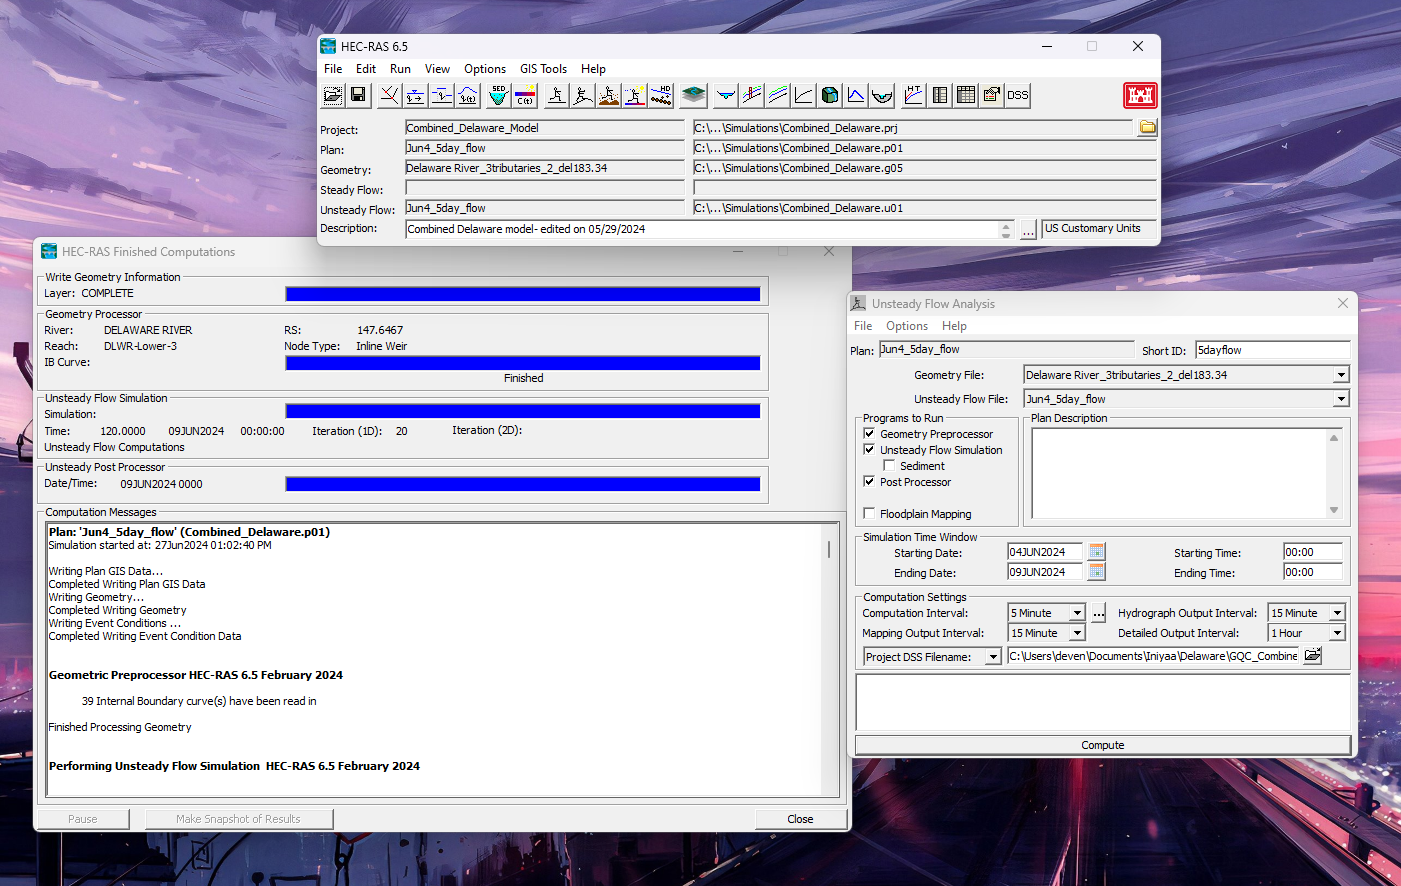Click the red castle Corps of Engineers logo
This screenshot has width=1401, height=886.
click(x=1140, y=95)
